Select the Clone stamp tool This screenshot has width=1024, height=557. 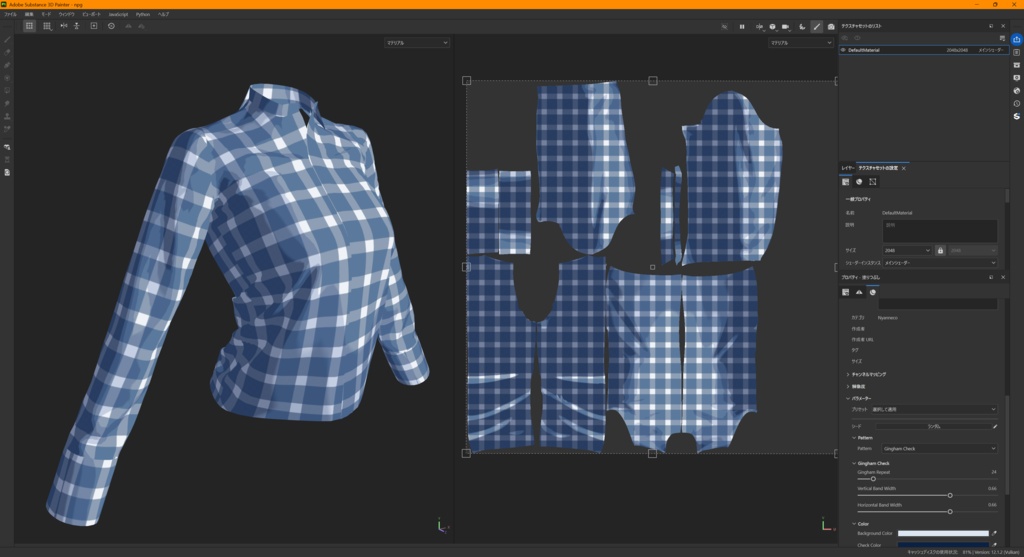[7, 116]
